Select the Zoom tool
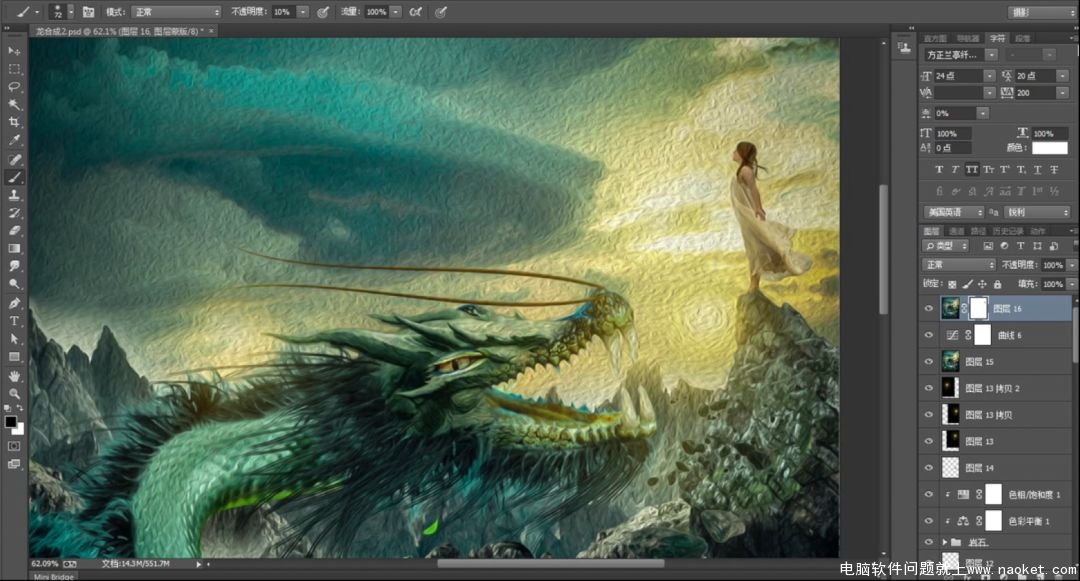 [14, 394]
